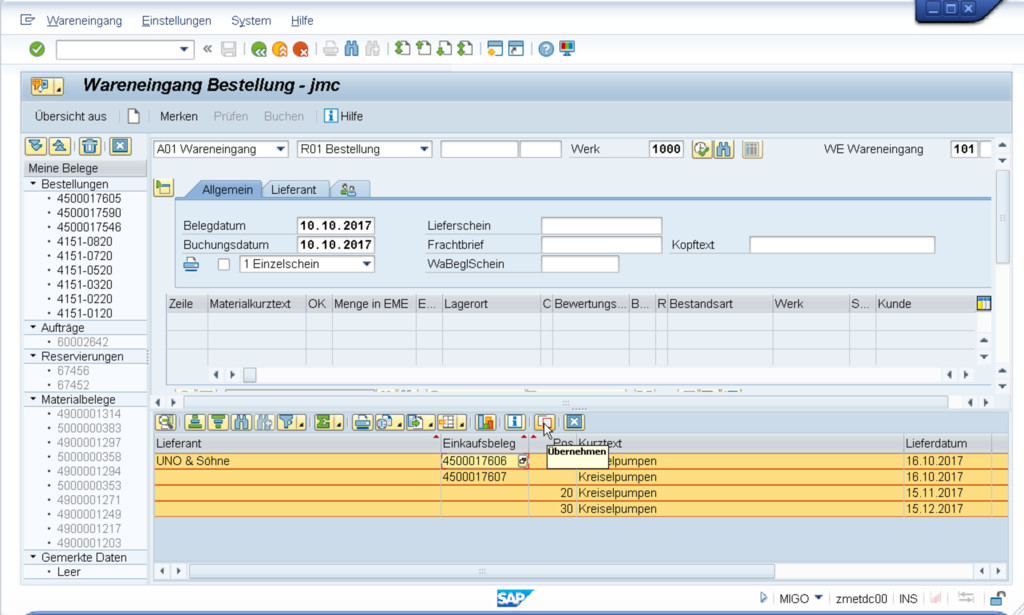Click the funnel filter icon in results toolbar
1024x615 pixels.
[287, 422]
